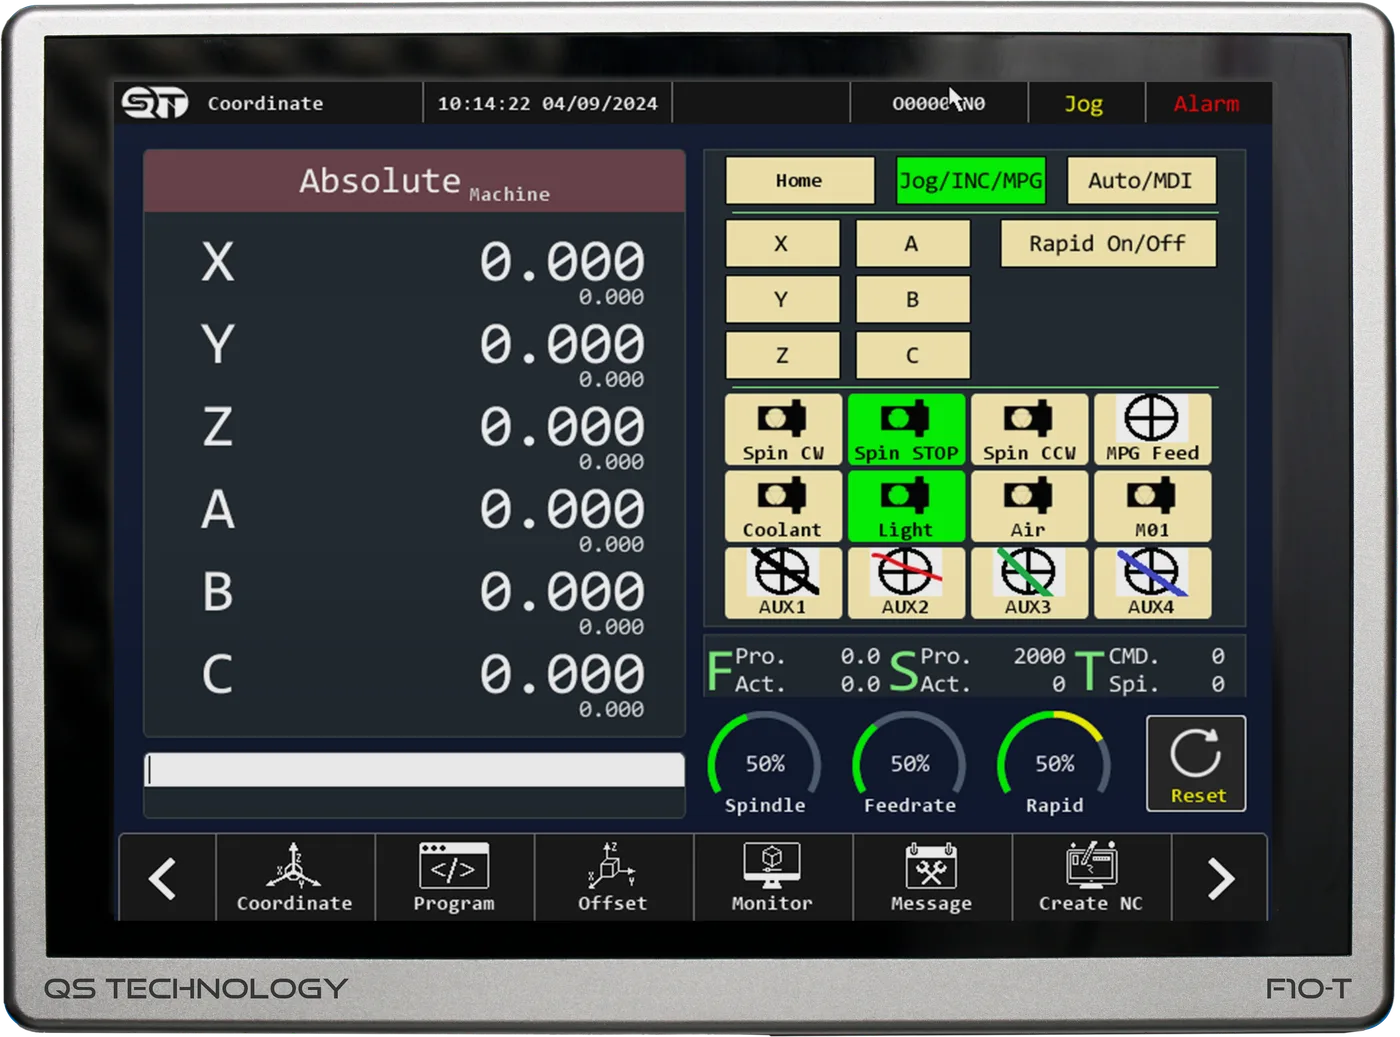Screen dimensions: 1400x1037
Task: Toggle the Light on or off
Action: 906,507
